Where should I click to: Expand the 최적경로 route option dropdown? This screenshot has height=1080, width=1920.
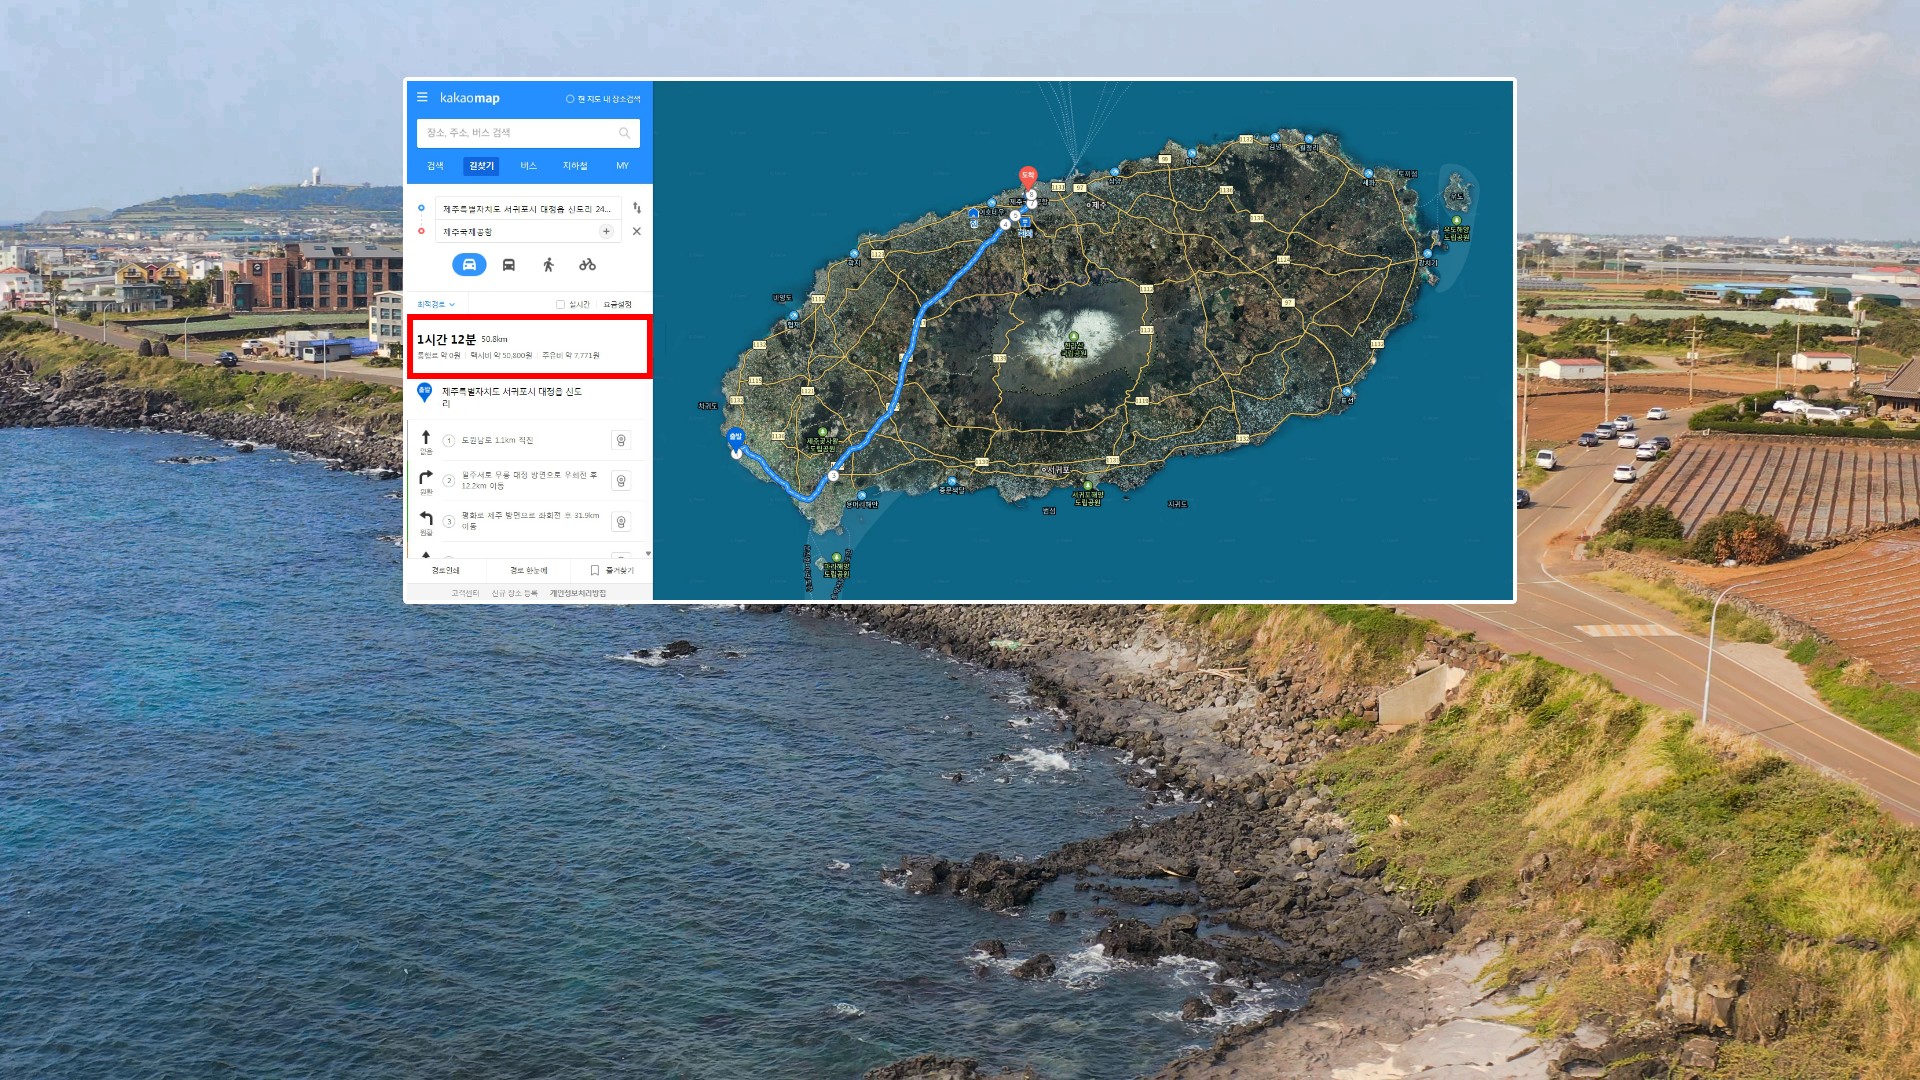[436, 304]
